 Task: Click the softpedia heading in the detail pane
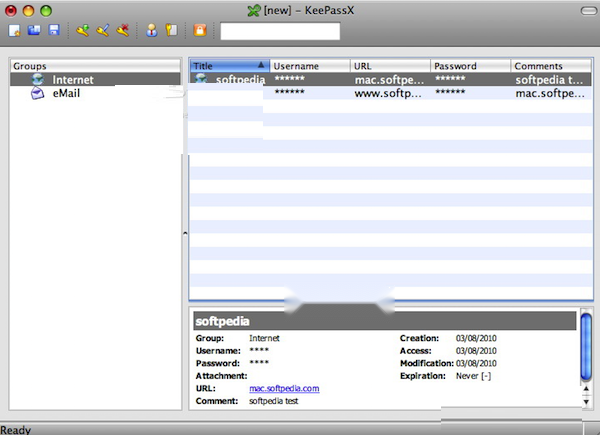[222, 321]
